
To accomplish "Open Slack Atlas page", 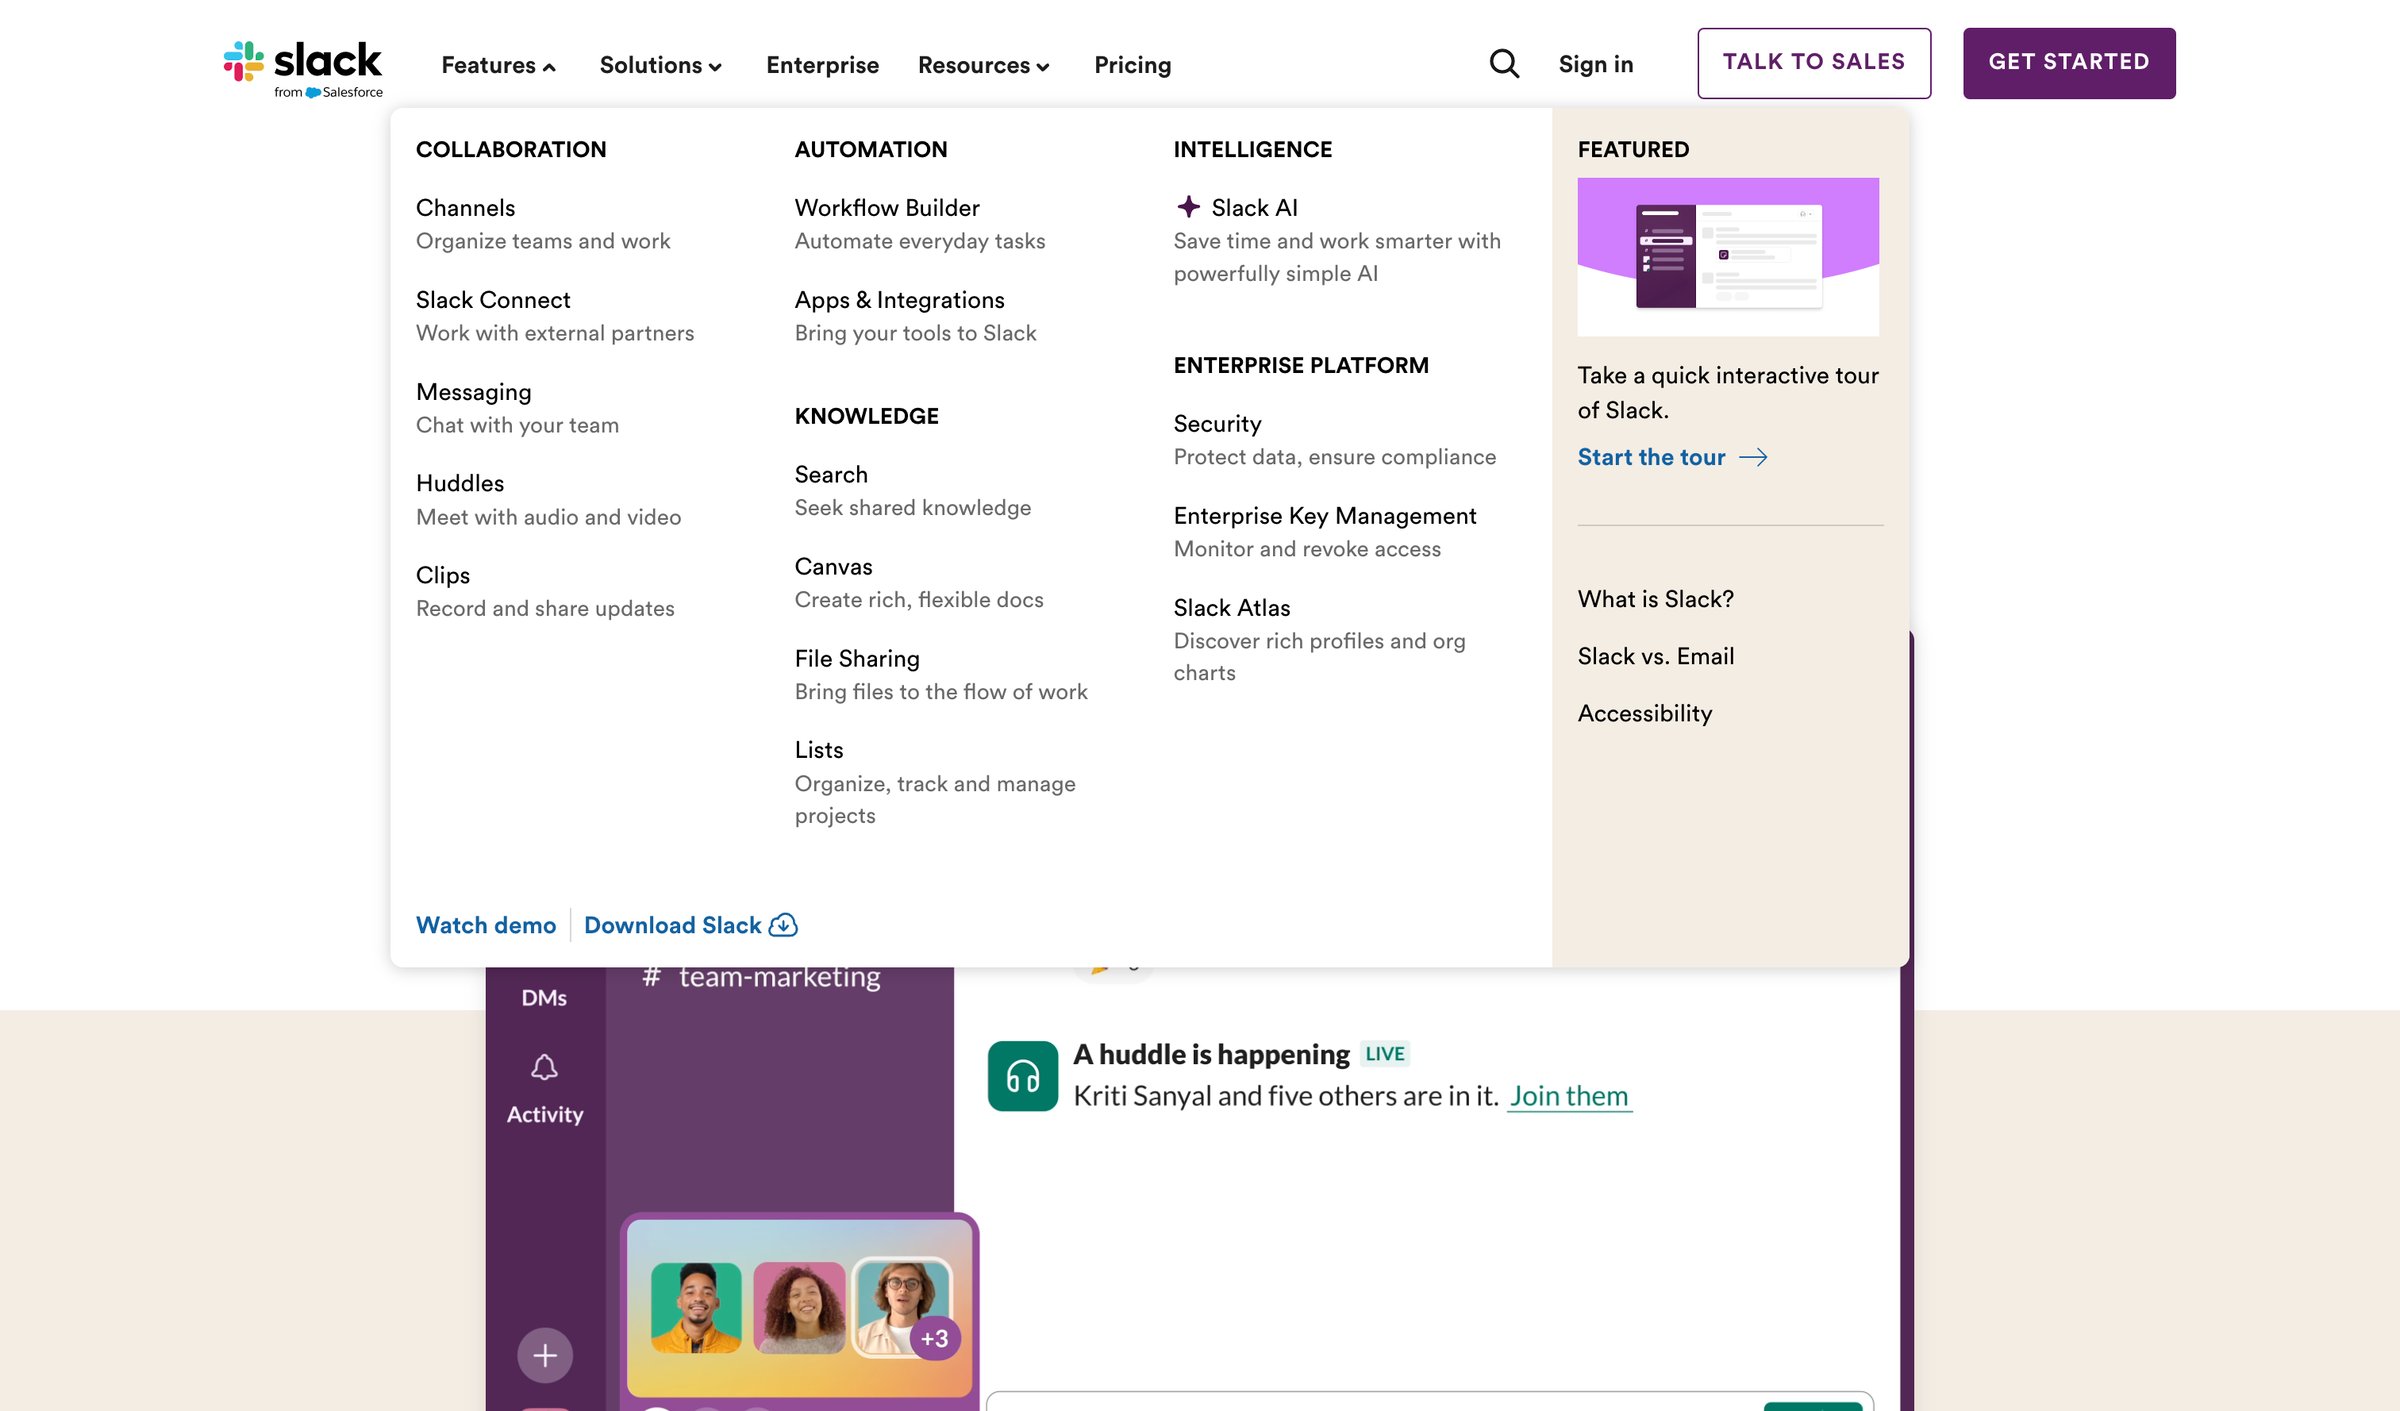I will pos(1232,608).
